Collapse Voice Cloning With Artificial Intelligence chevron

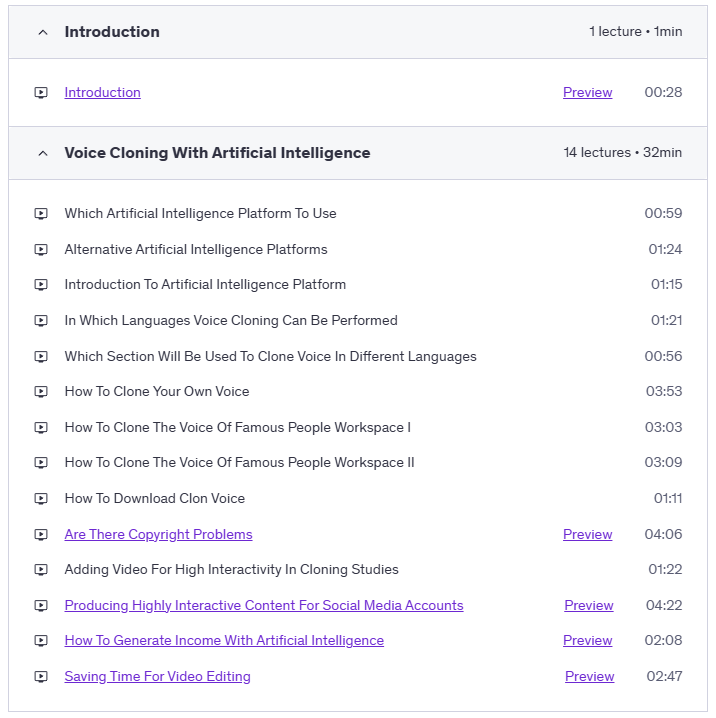[x=42, y=153]
